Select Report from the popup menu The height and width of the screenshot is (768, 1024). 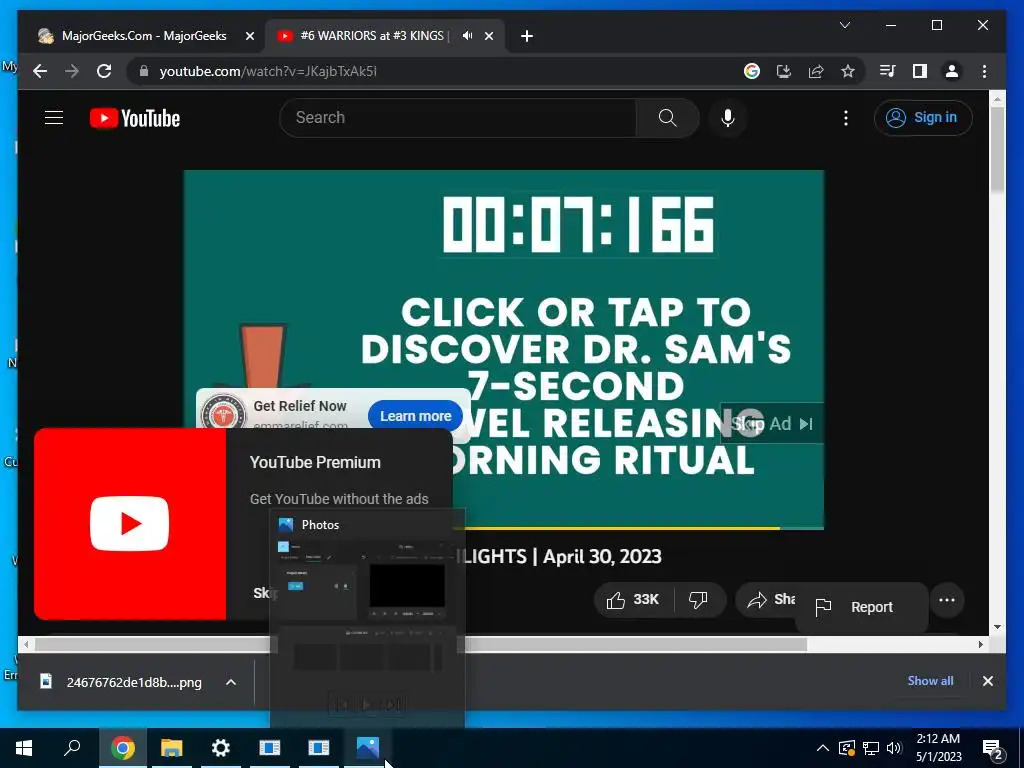click(861, 607)
